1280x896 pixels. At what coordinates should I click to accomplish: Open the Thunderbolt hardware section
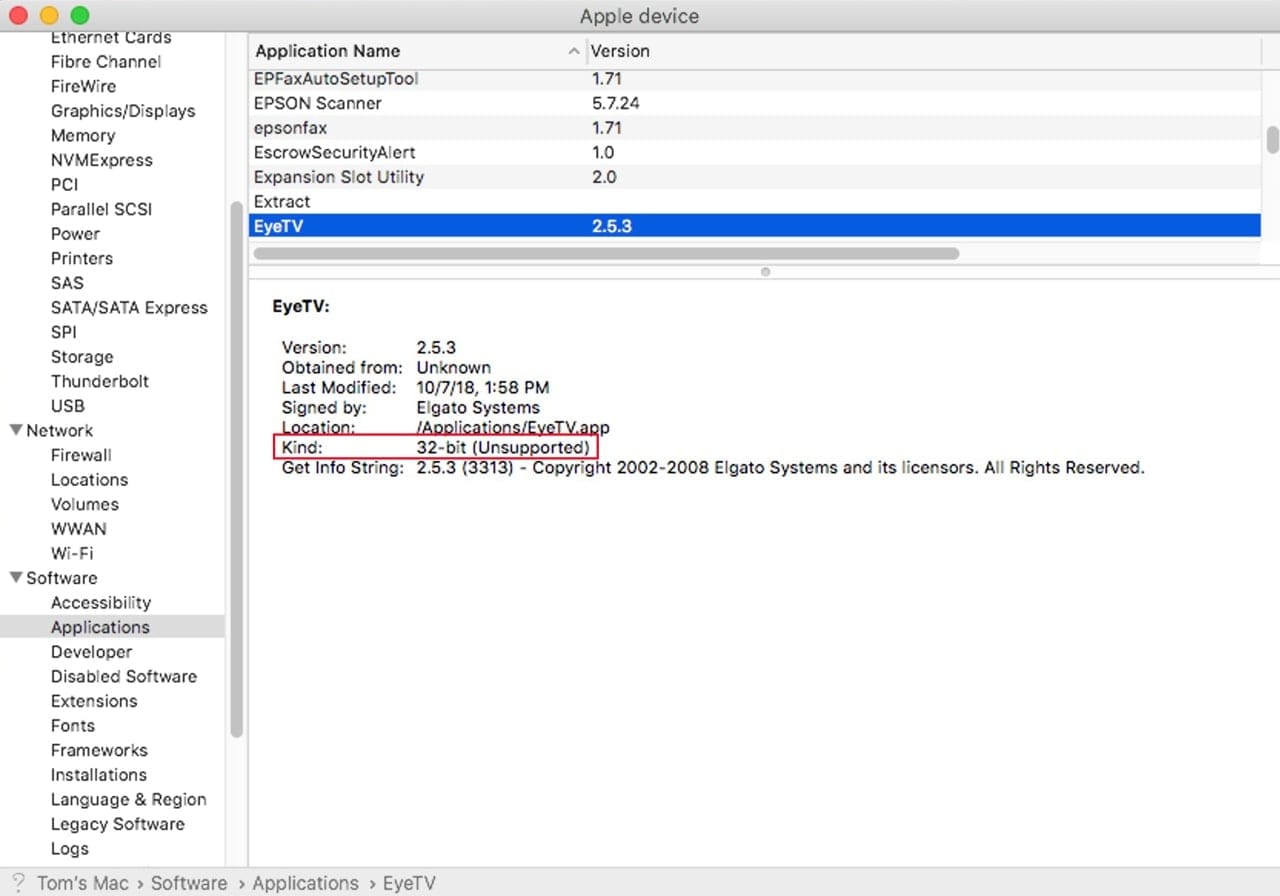click(99, 381)
